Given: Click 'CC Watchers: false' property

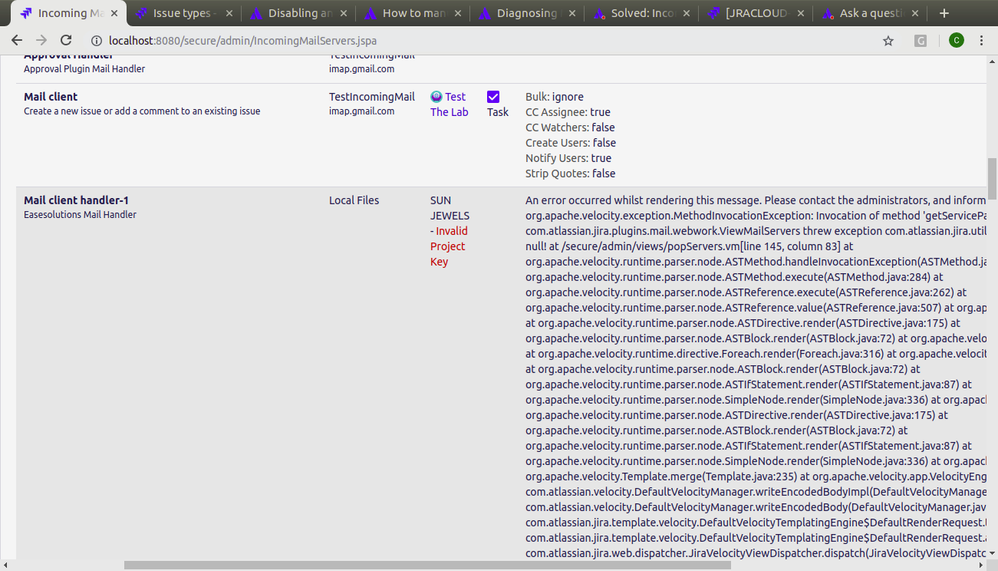Looking at the screenshot, I should (570, 127).
